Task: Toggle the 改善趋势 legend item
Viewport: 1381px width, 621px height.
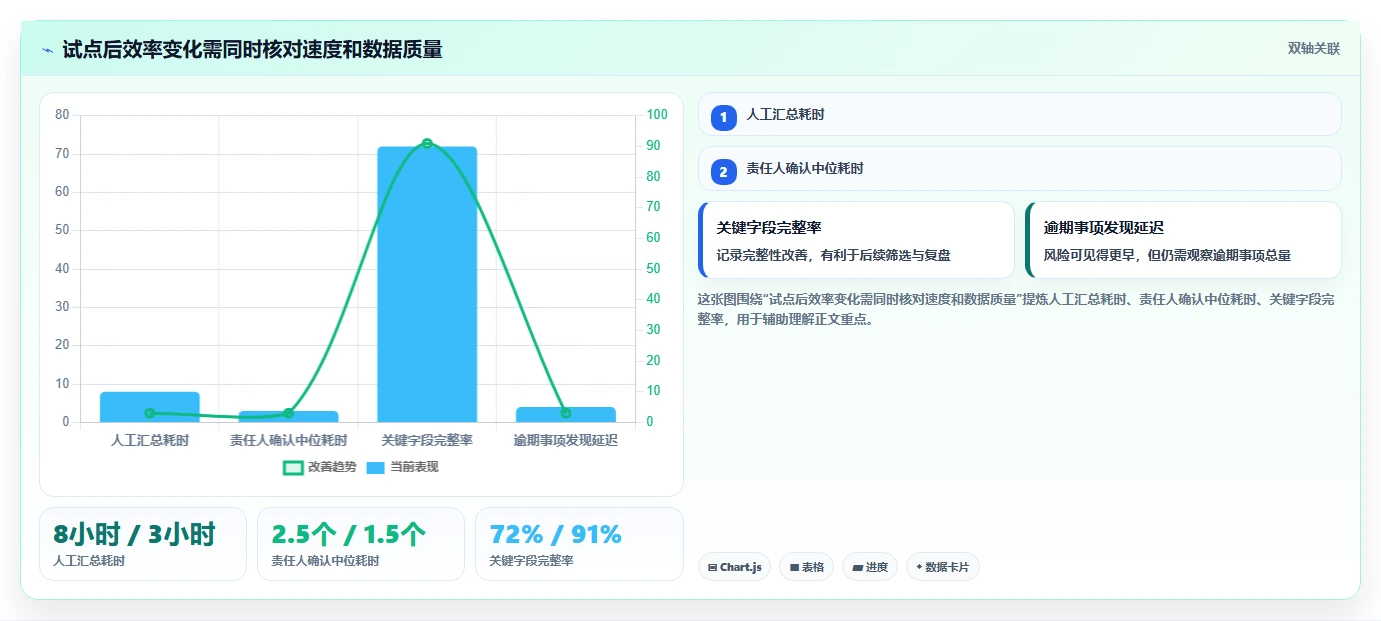Action: pos(319,467)
